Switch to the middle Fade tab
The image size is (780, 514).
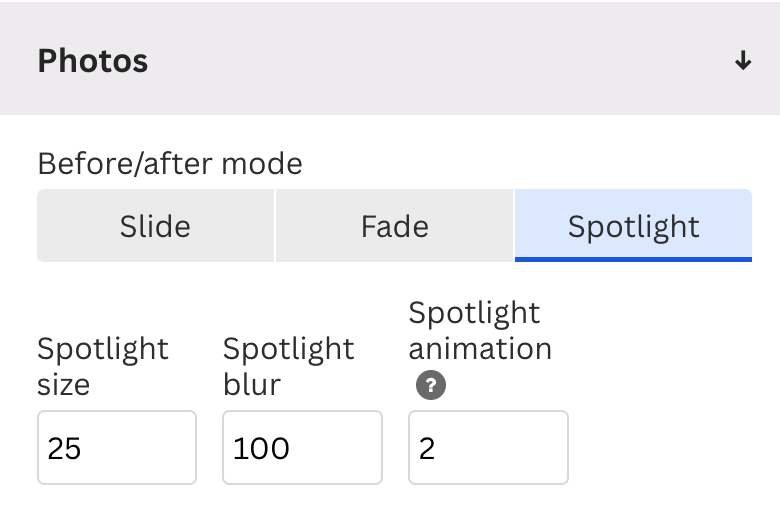coord(394,226)
